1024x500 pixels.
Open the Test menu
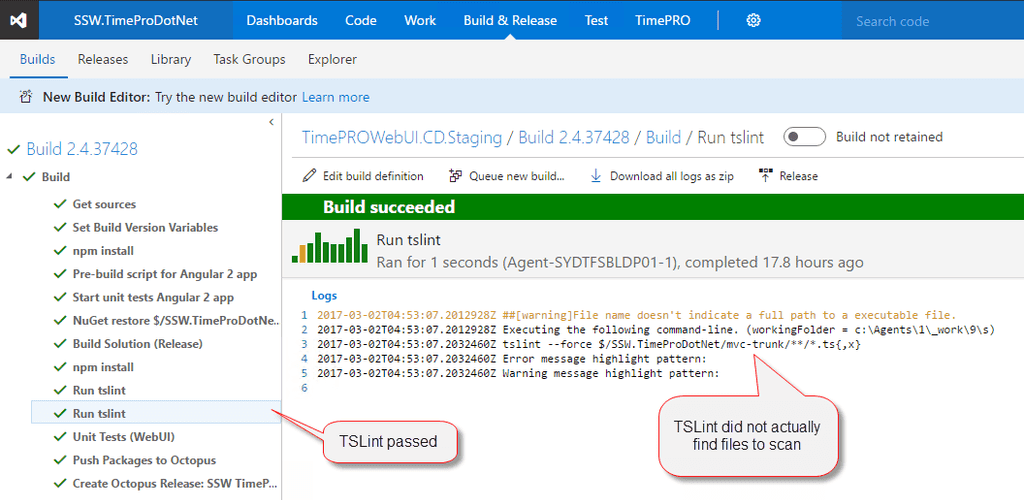(x=596, y=20)
